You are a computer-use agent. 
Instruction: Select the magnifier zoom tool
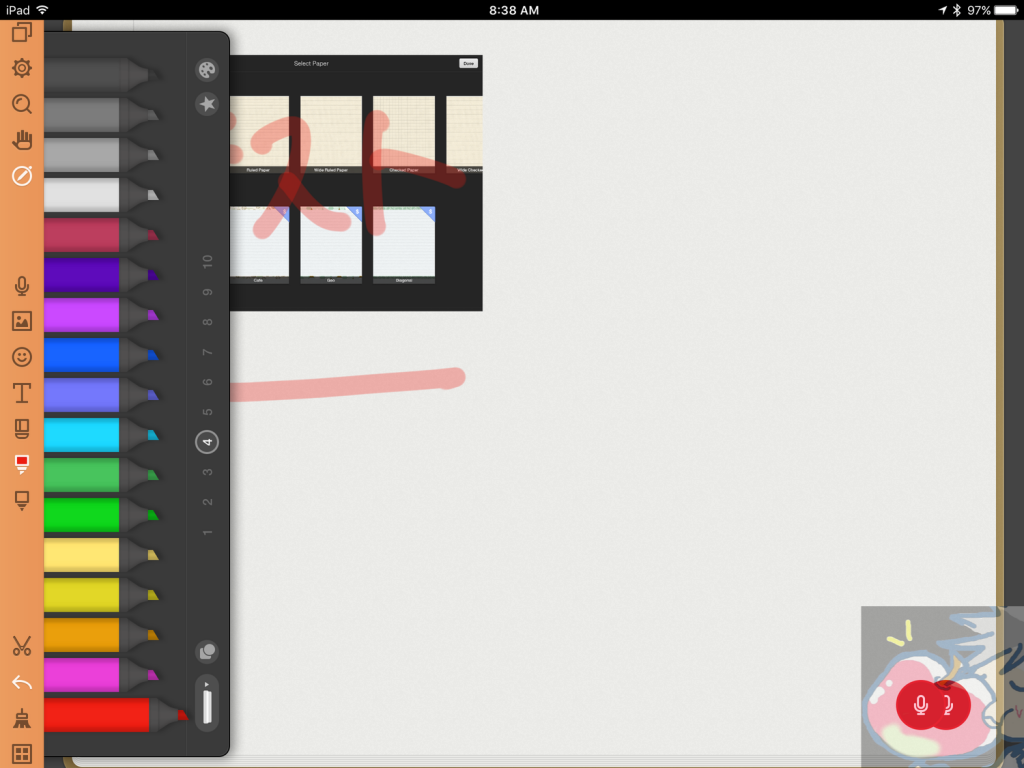21,104
